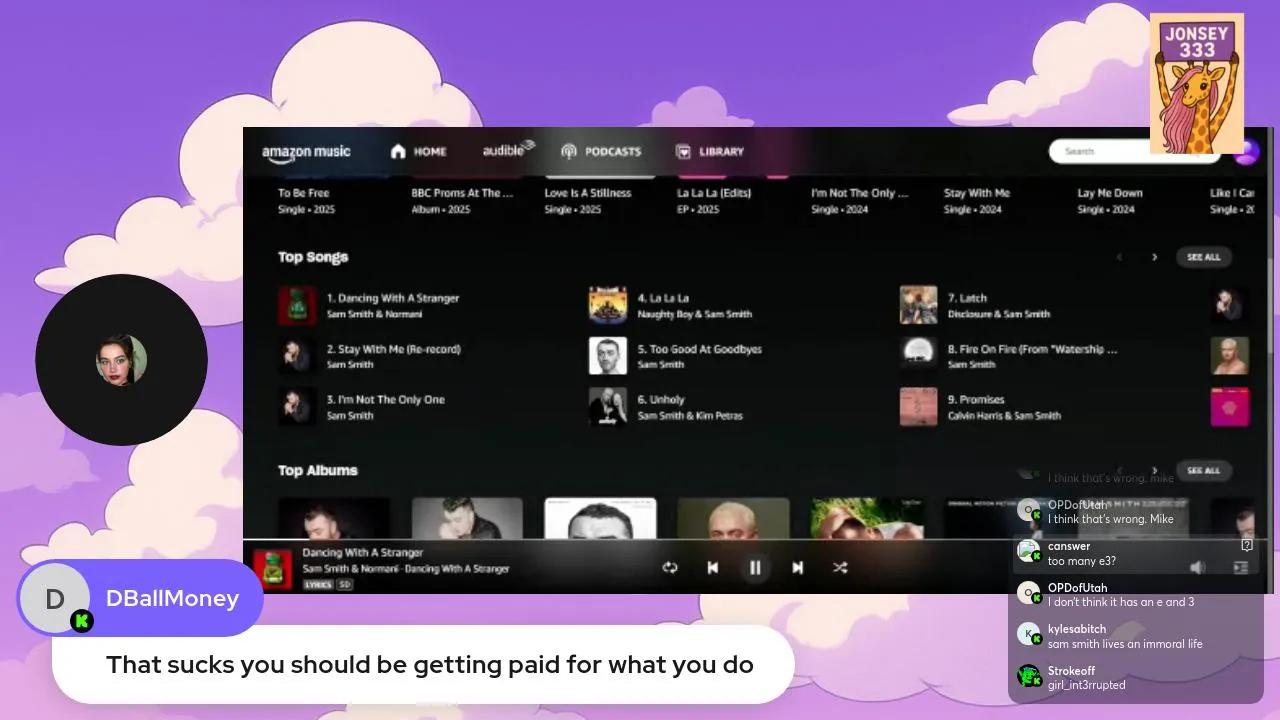This screenshot has width=1280, height=720.
Task: Click the chat message "too many e3?"
Action: click(1082, 561)
